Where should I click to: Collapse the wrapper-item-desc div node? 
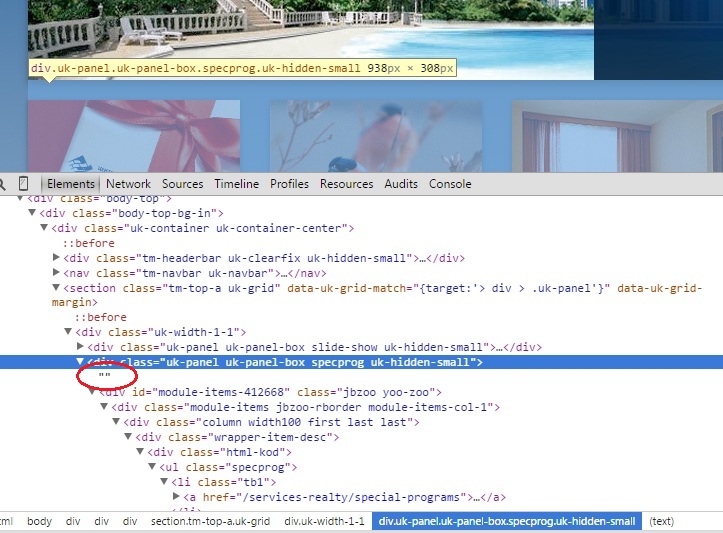(x=128, y=437)
